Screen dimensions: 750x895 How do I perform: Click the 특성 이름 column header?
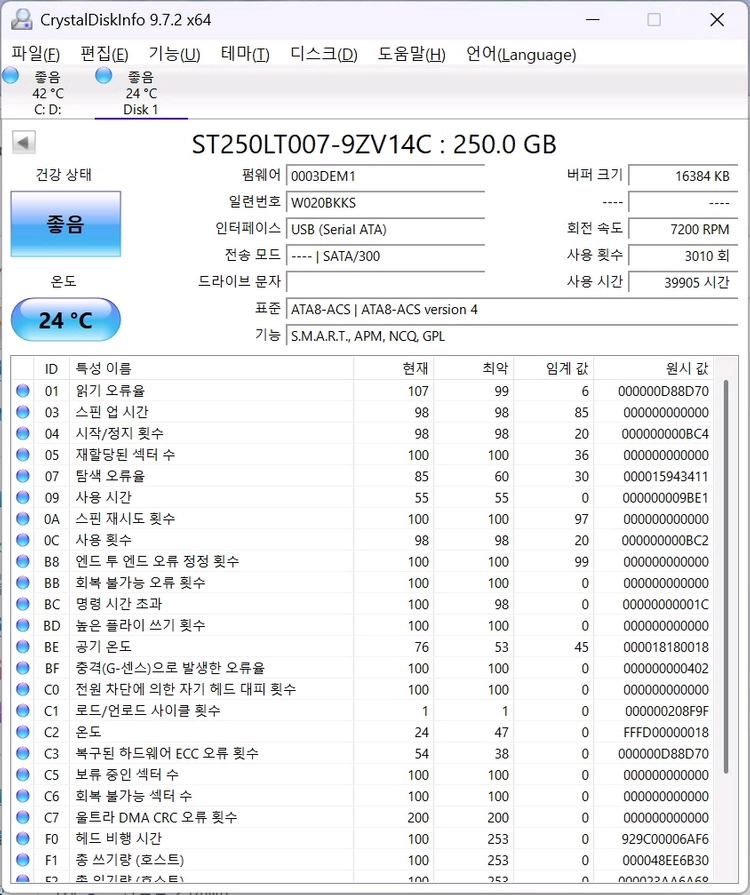[x=211, y=369]
